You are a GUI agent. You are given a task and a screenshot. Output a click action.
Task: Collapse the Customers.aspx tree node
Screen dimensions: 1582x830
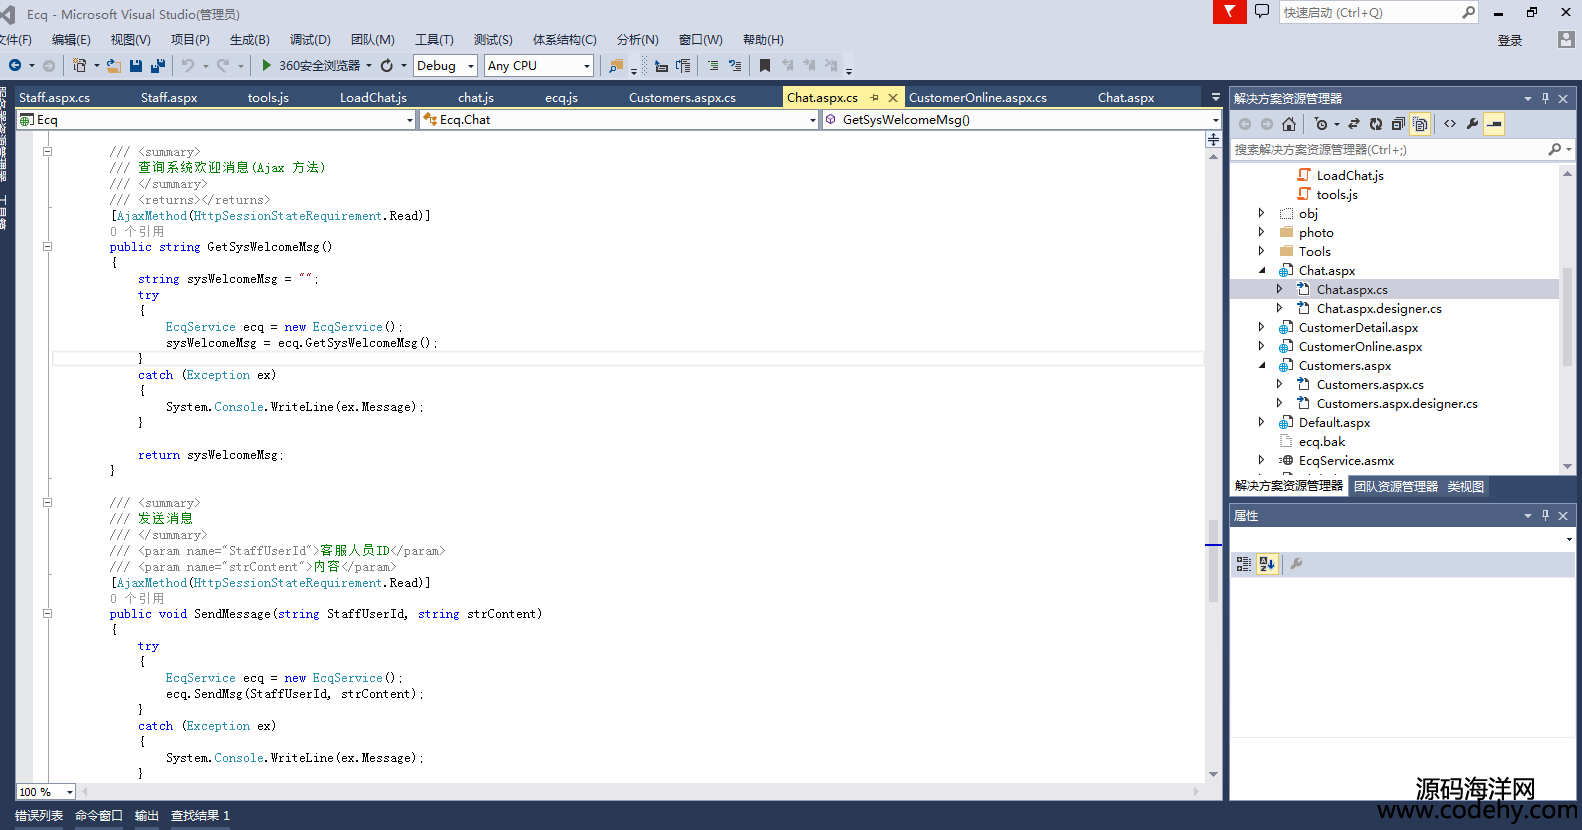pyautogui.click(x=1261, y=366)
